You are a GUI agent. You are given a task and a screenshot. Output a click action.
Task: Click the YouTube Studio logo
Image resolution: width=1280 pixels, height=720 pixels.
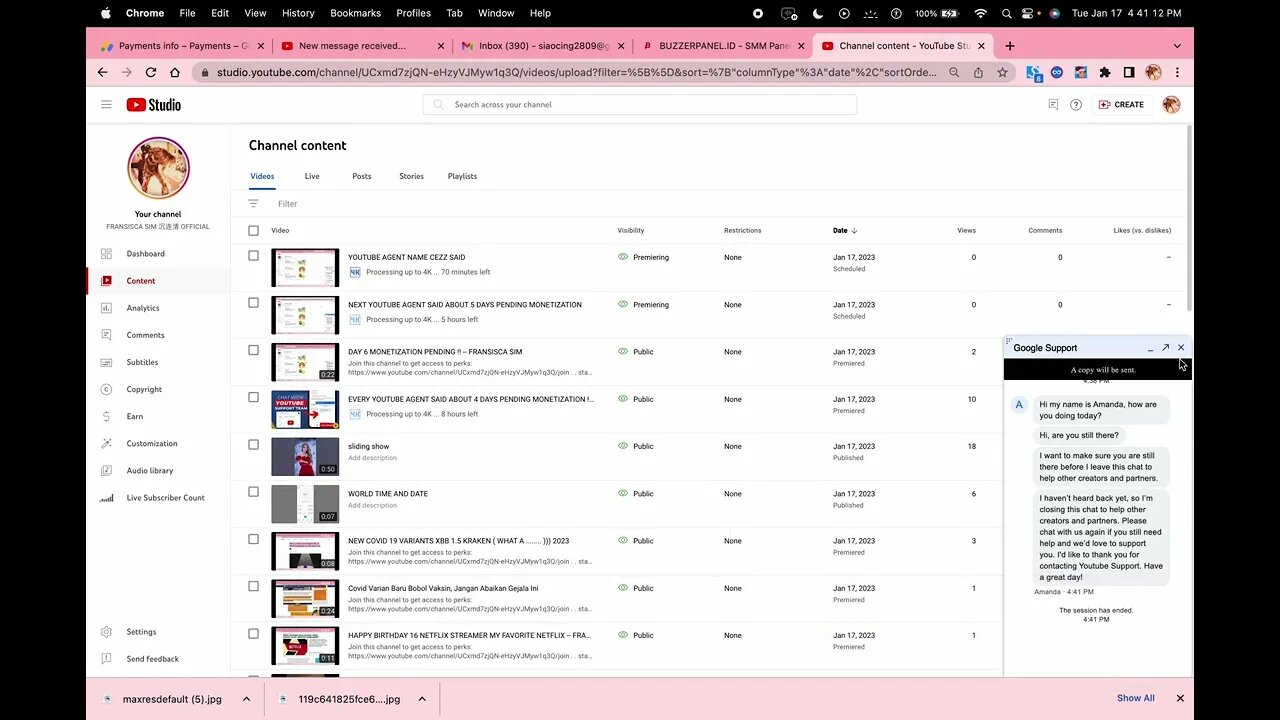click(153, 104)
